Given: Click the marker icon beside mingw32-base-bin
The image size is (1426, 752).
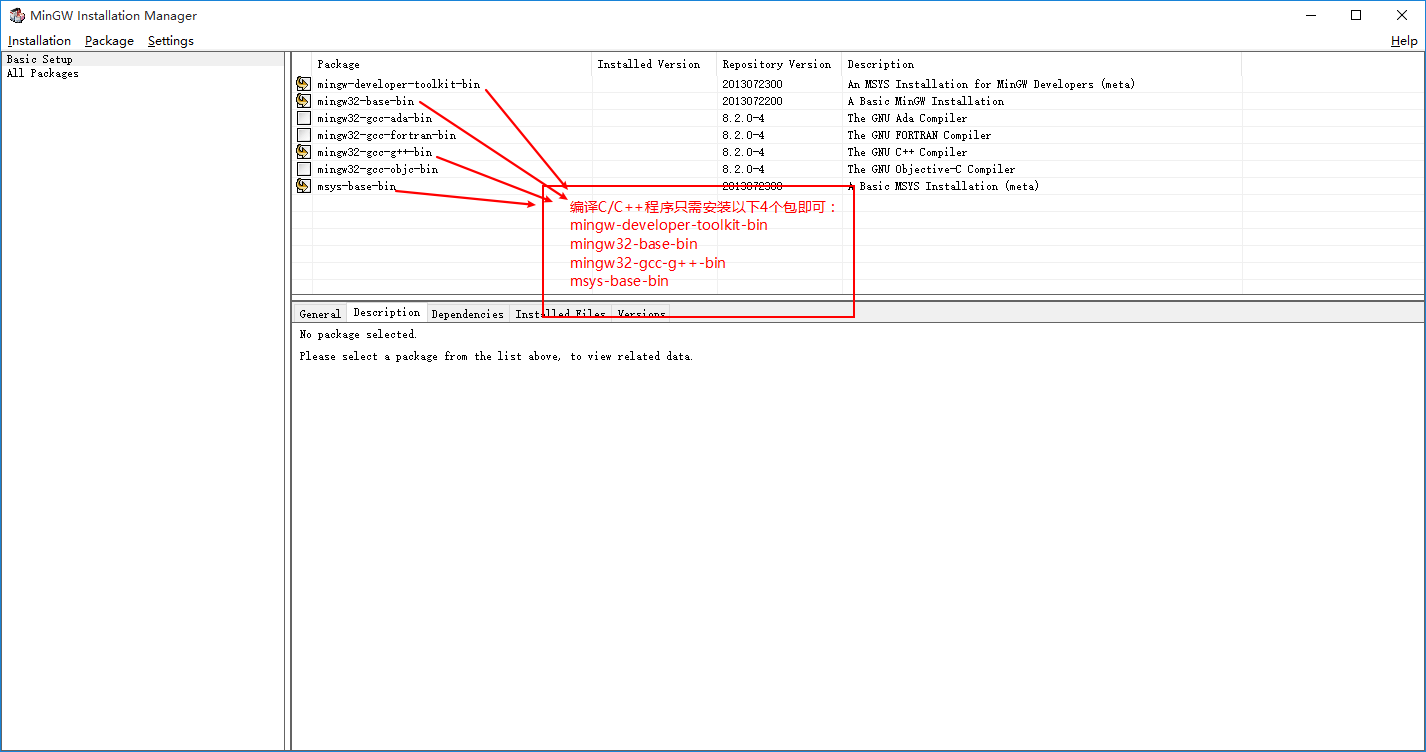Looking at the screenshot, I should point(303,100).
